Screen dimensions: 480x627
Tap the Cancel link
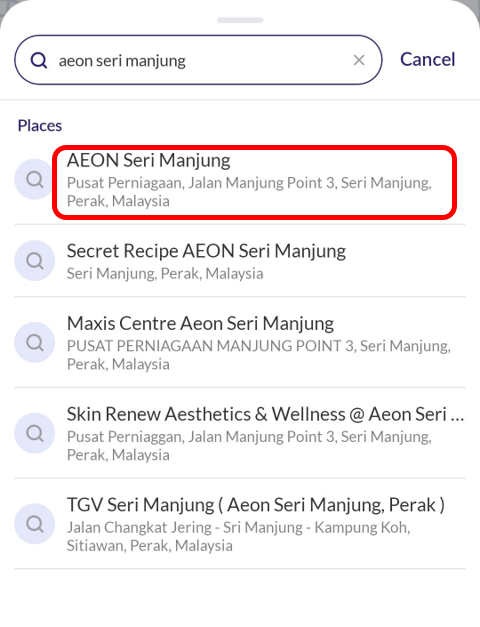coord(428,59)
